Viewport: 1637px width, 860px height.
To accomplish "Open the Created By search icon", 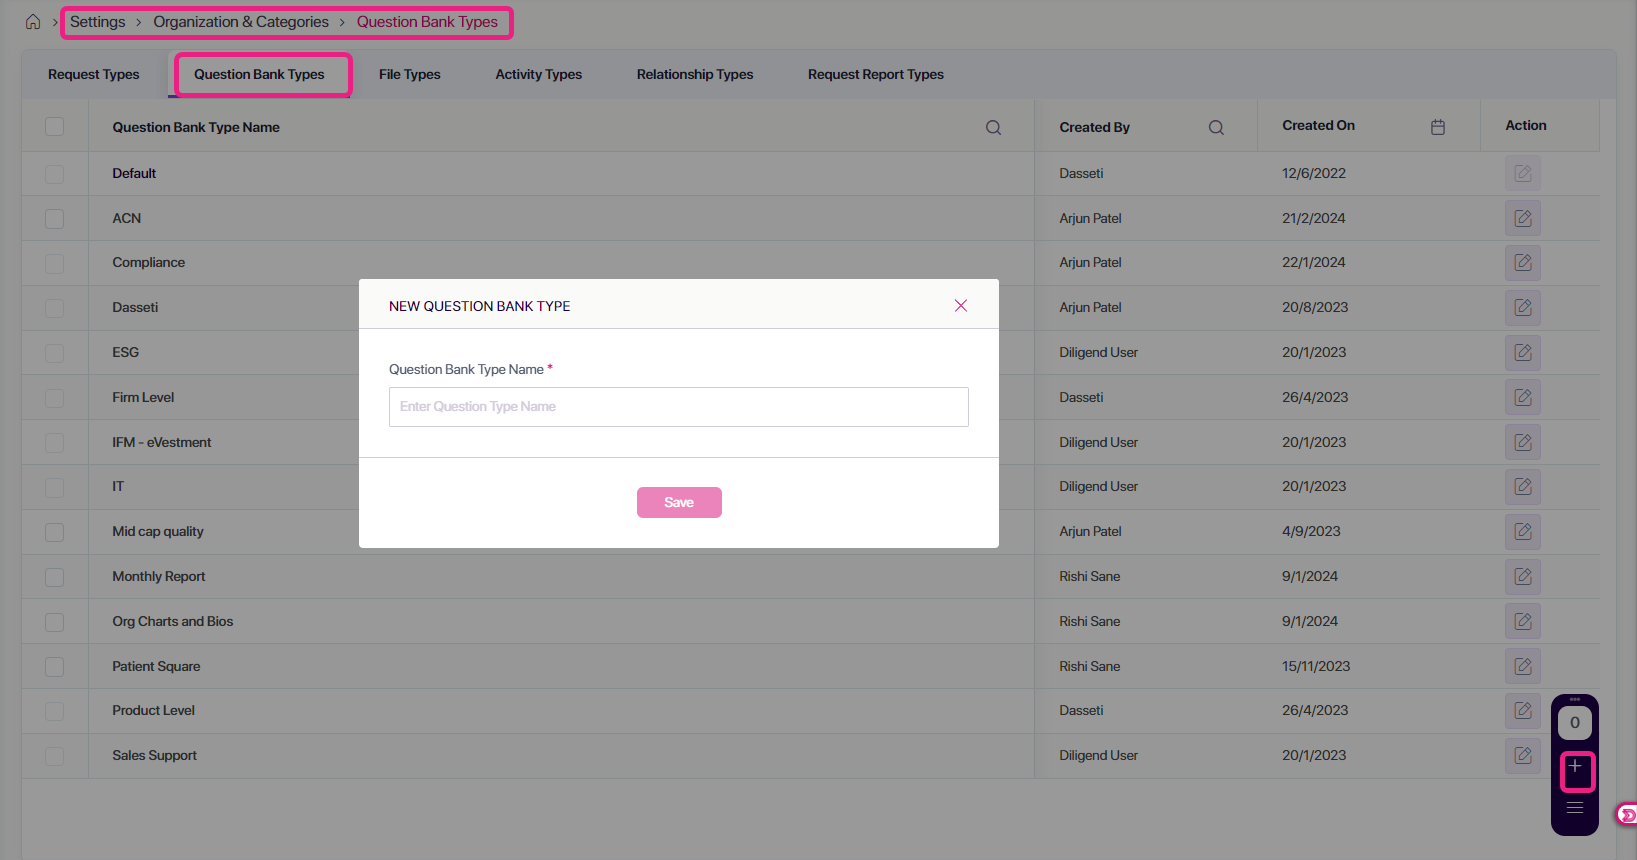I will click(1216, 127).
